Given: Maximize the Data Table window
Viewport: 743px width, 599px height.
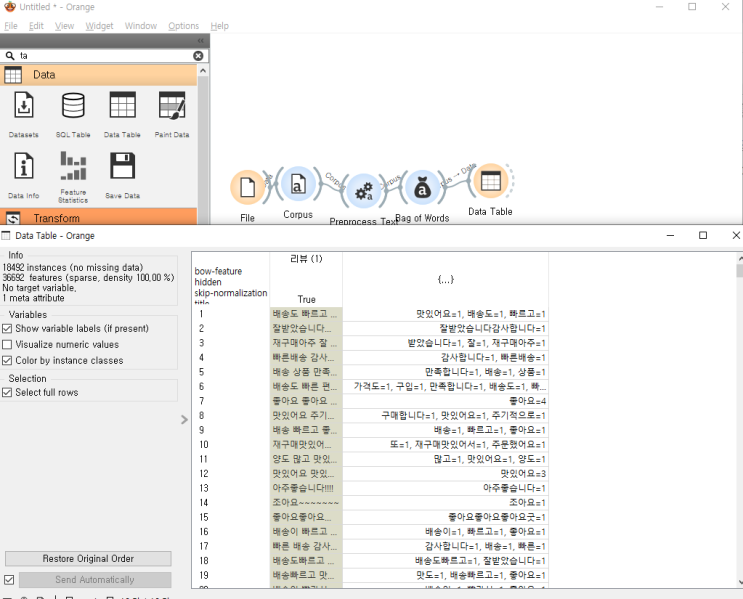Looking at the screenshot, I should [703, 236].
